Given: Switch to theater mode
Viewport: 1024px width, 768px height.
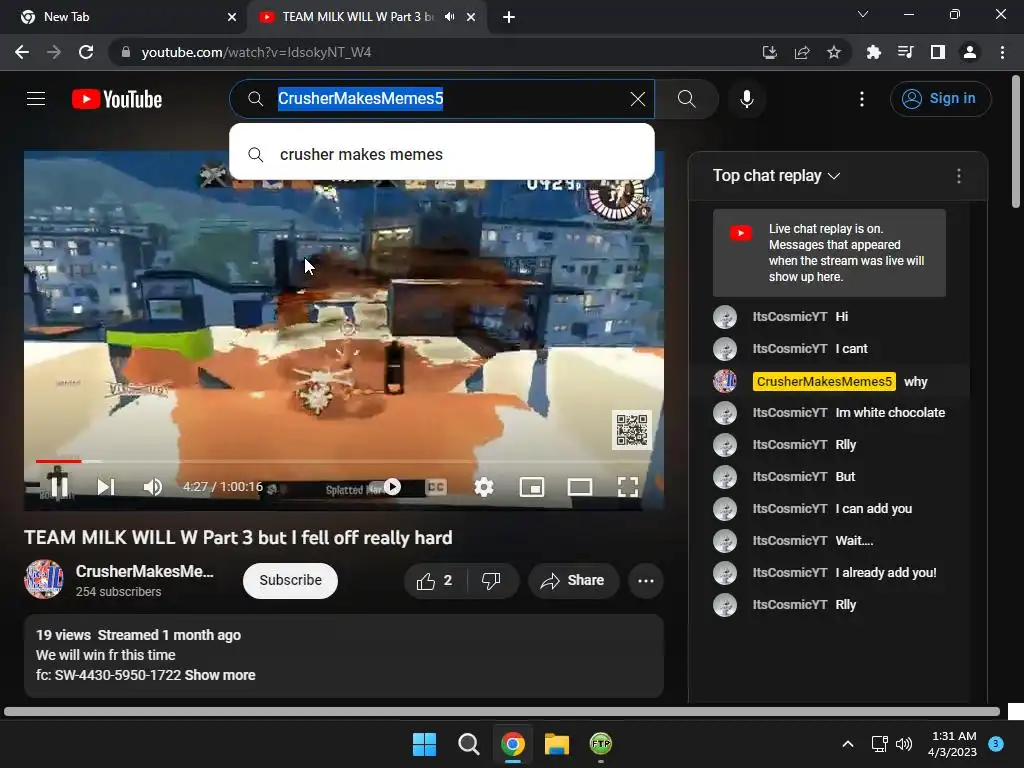Looking at the screenshot, I should pos(580,487).
